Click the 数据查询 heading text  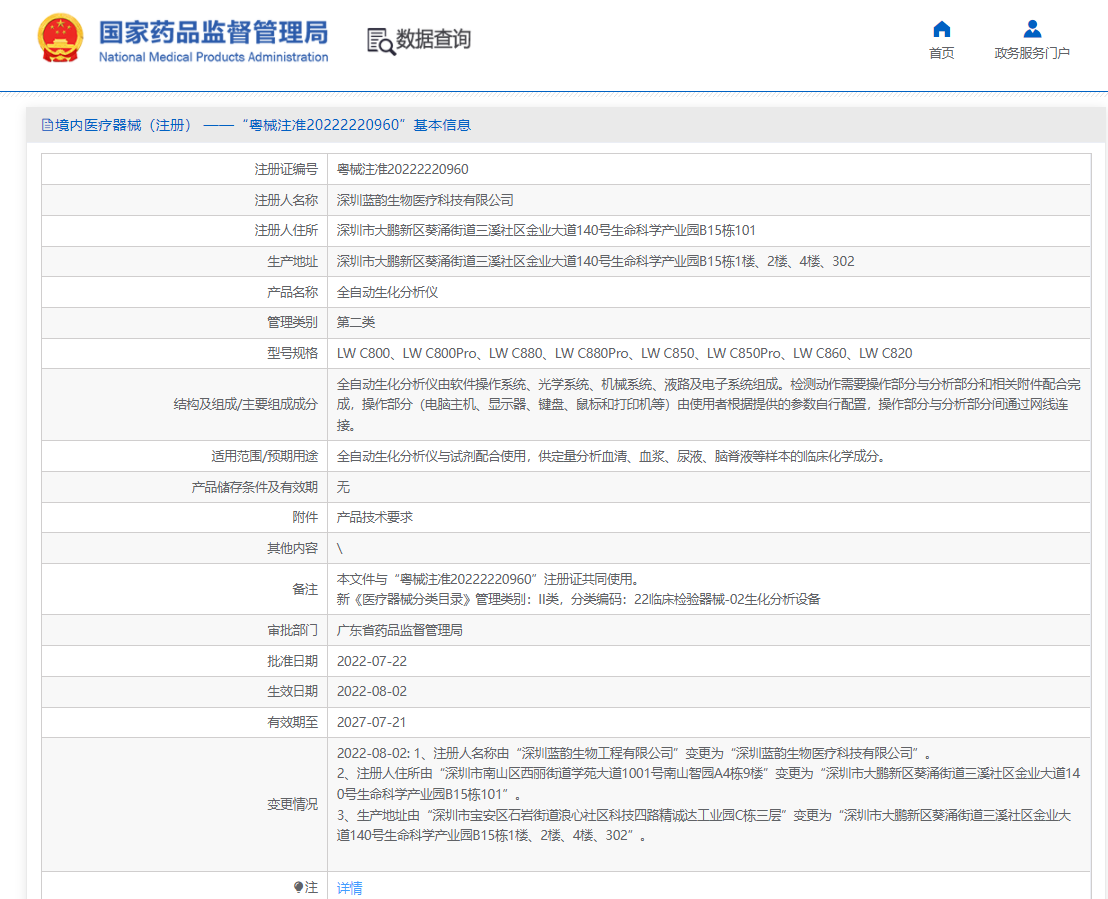tap(433, 40)
